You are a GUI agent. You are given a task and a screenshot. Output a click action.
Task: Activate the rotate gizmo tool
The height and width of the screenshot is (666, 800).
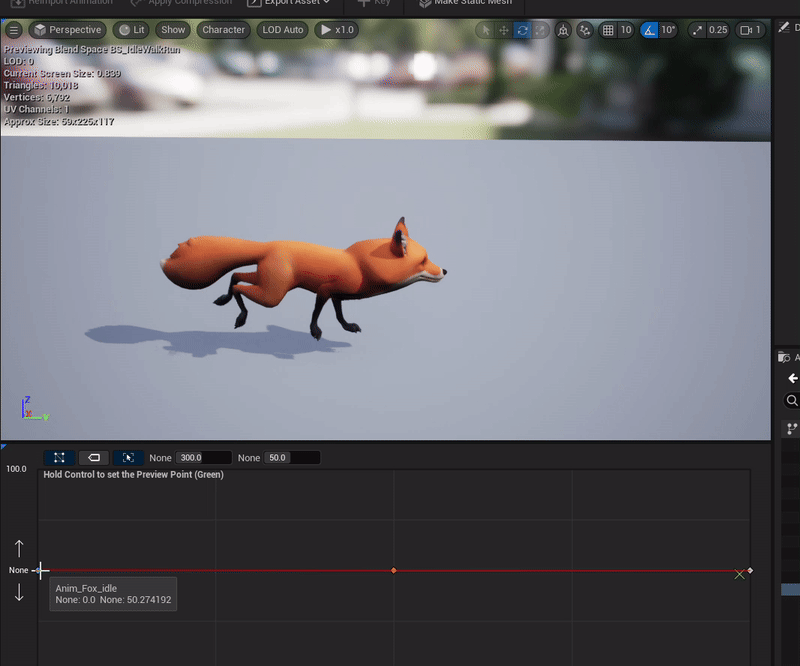pos(522,30)
